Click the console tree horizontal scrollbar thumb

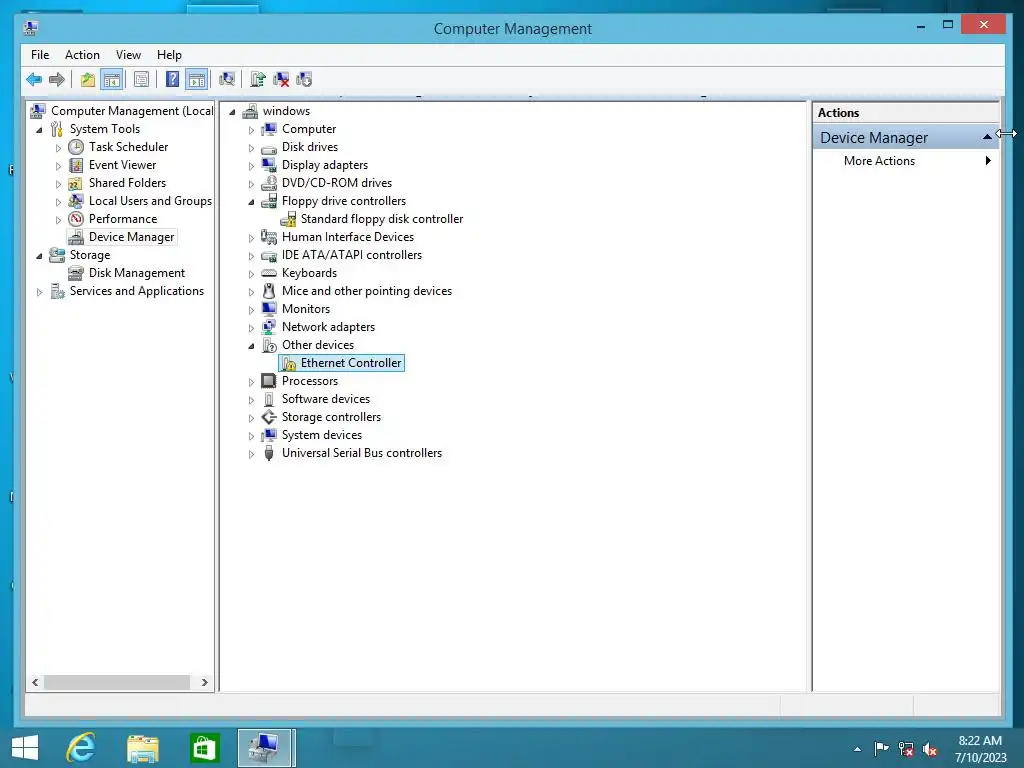[116, 682]
